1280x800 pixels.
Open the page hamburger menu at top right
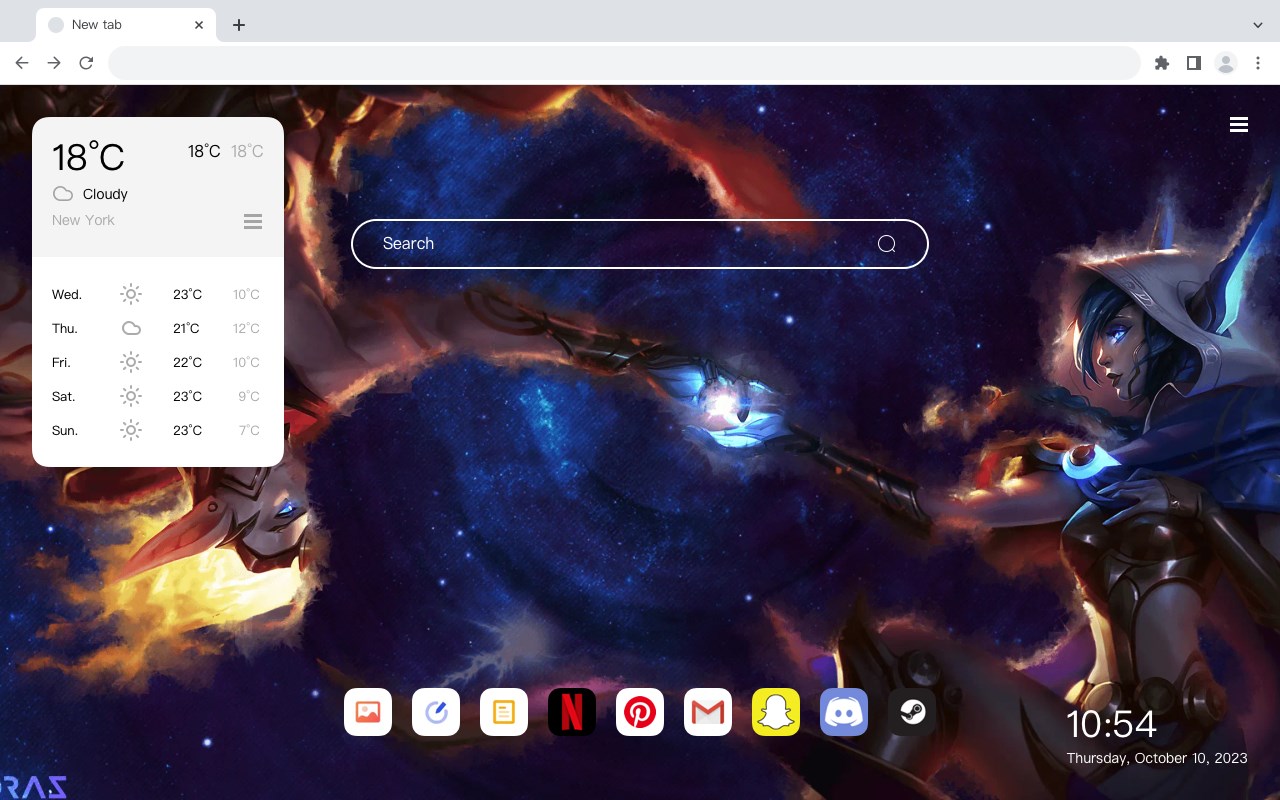(1239, 125)
